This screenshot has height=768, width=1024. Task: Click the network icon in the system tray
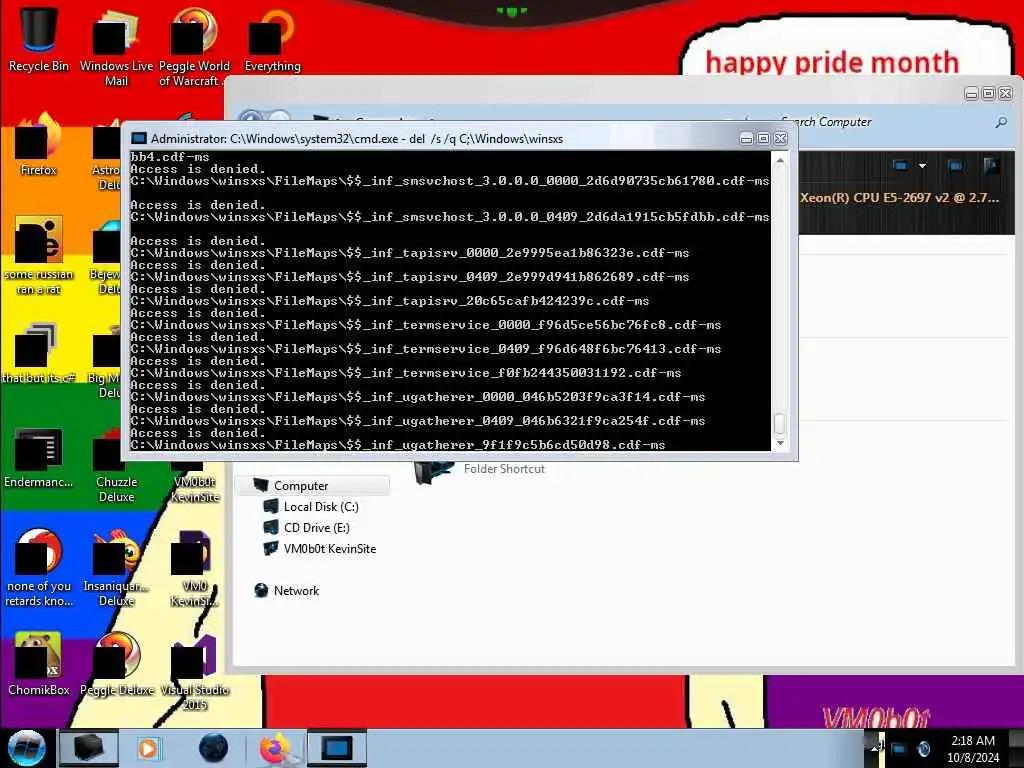(x=899, y=749)
